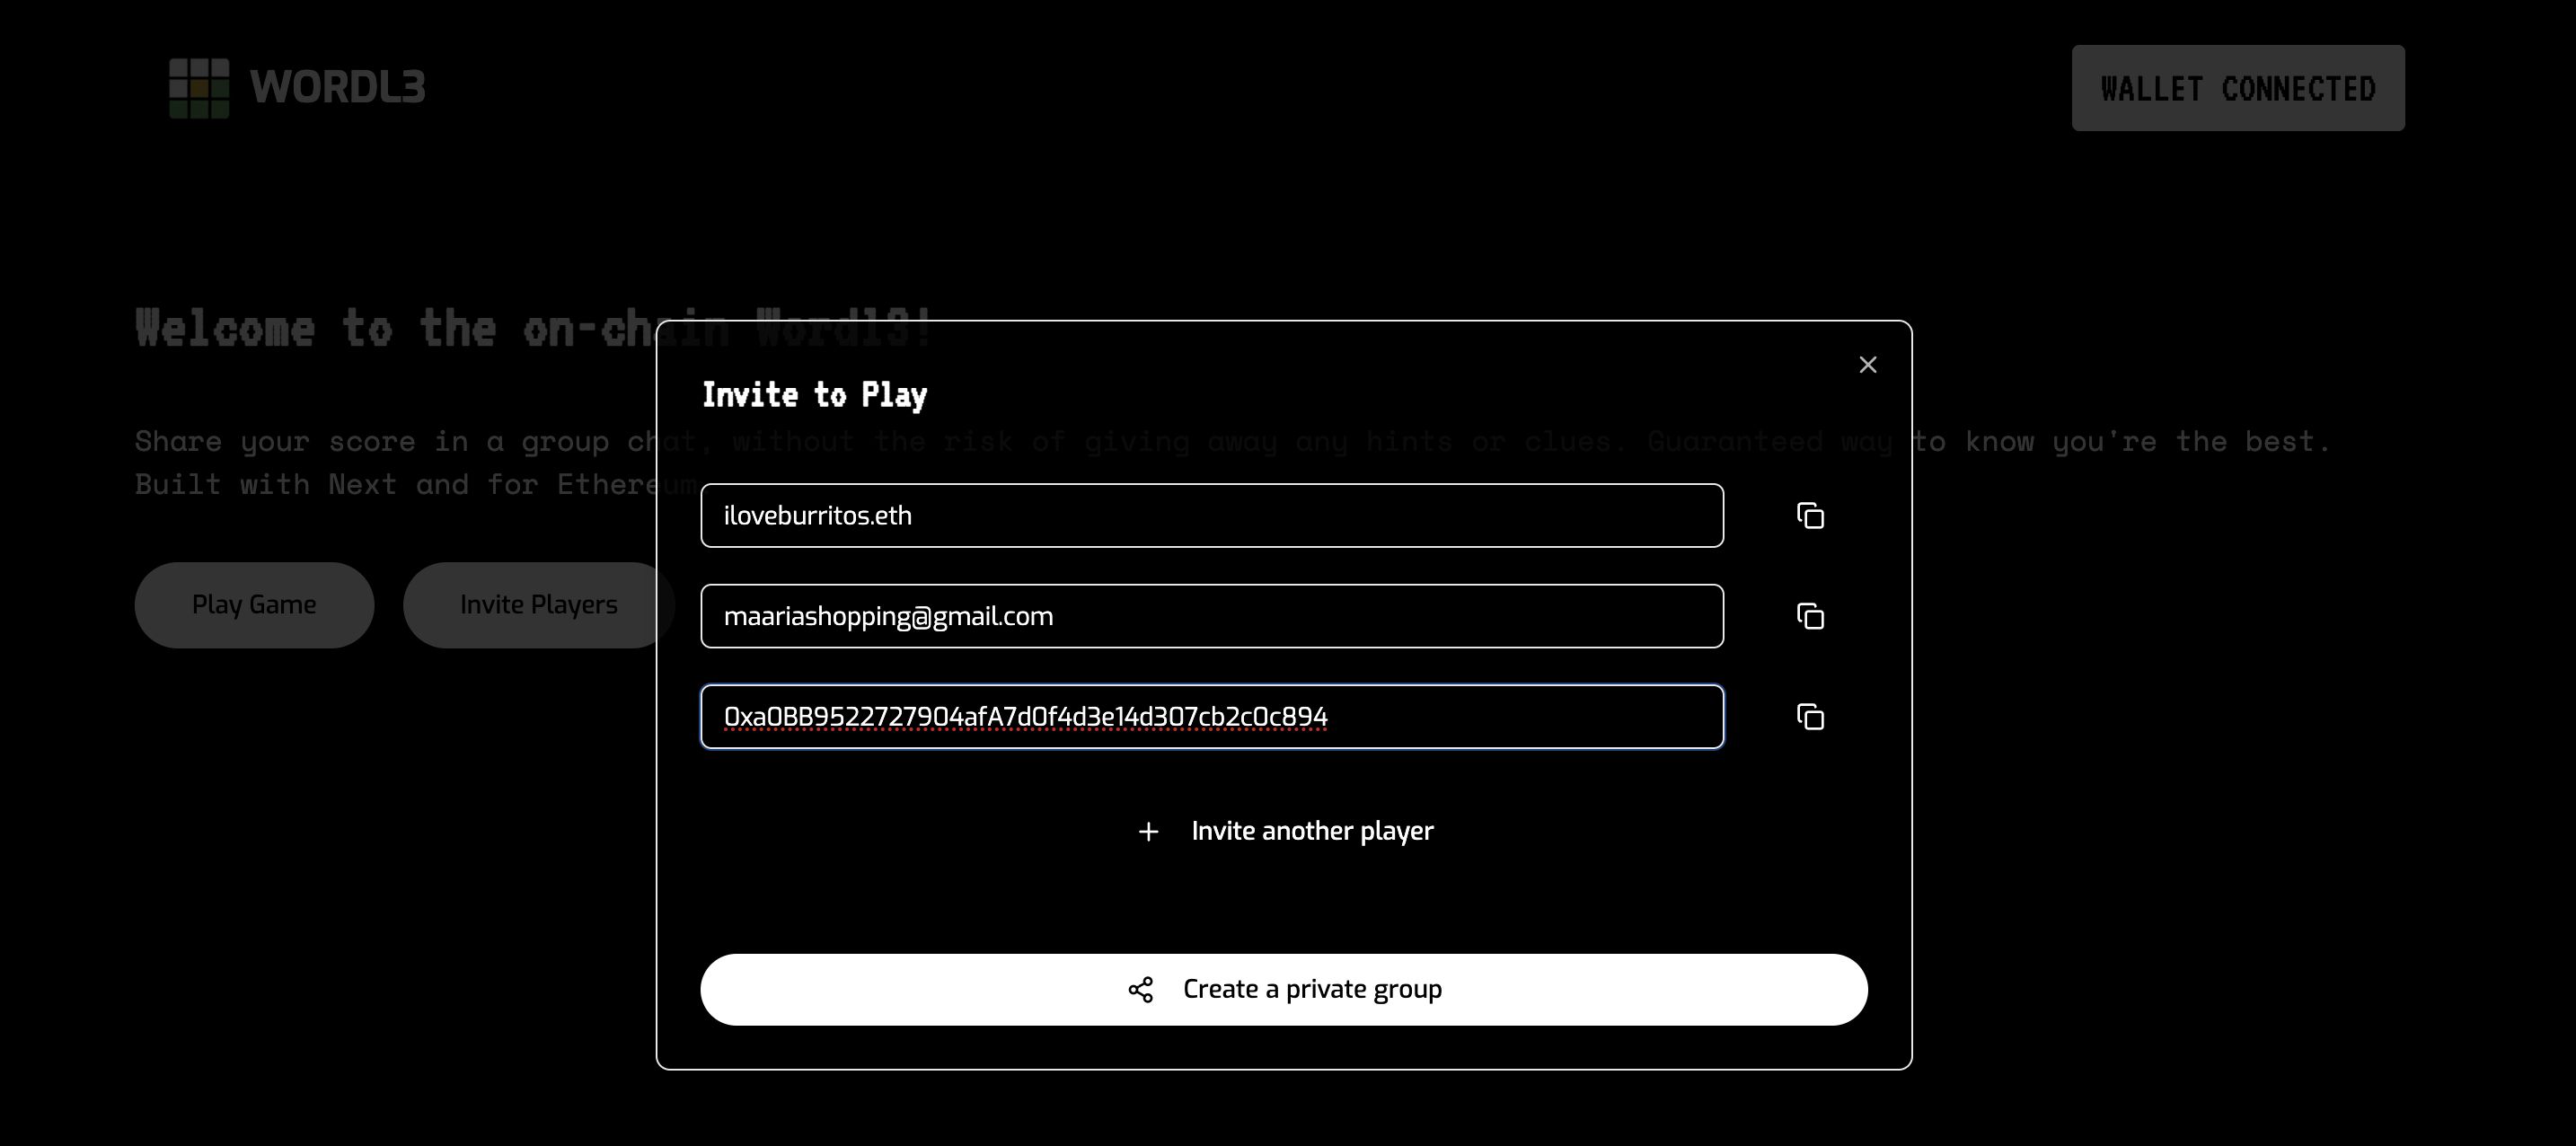Select the wallet address input field
The image size is (2576, 1146).
pos(1213,716)
